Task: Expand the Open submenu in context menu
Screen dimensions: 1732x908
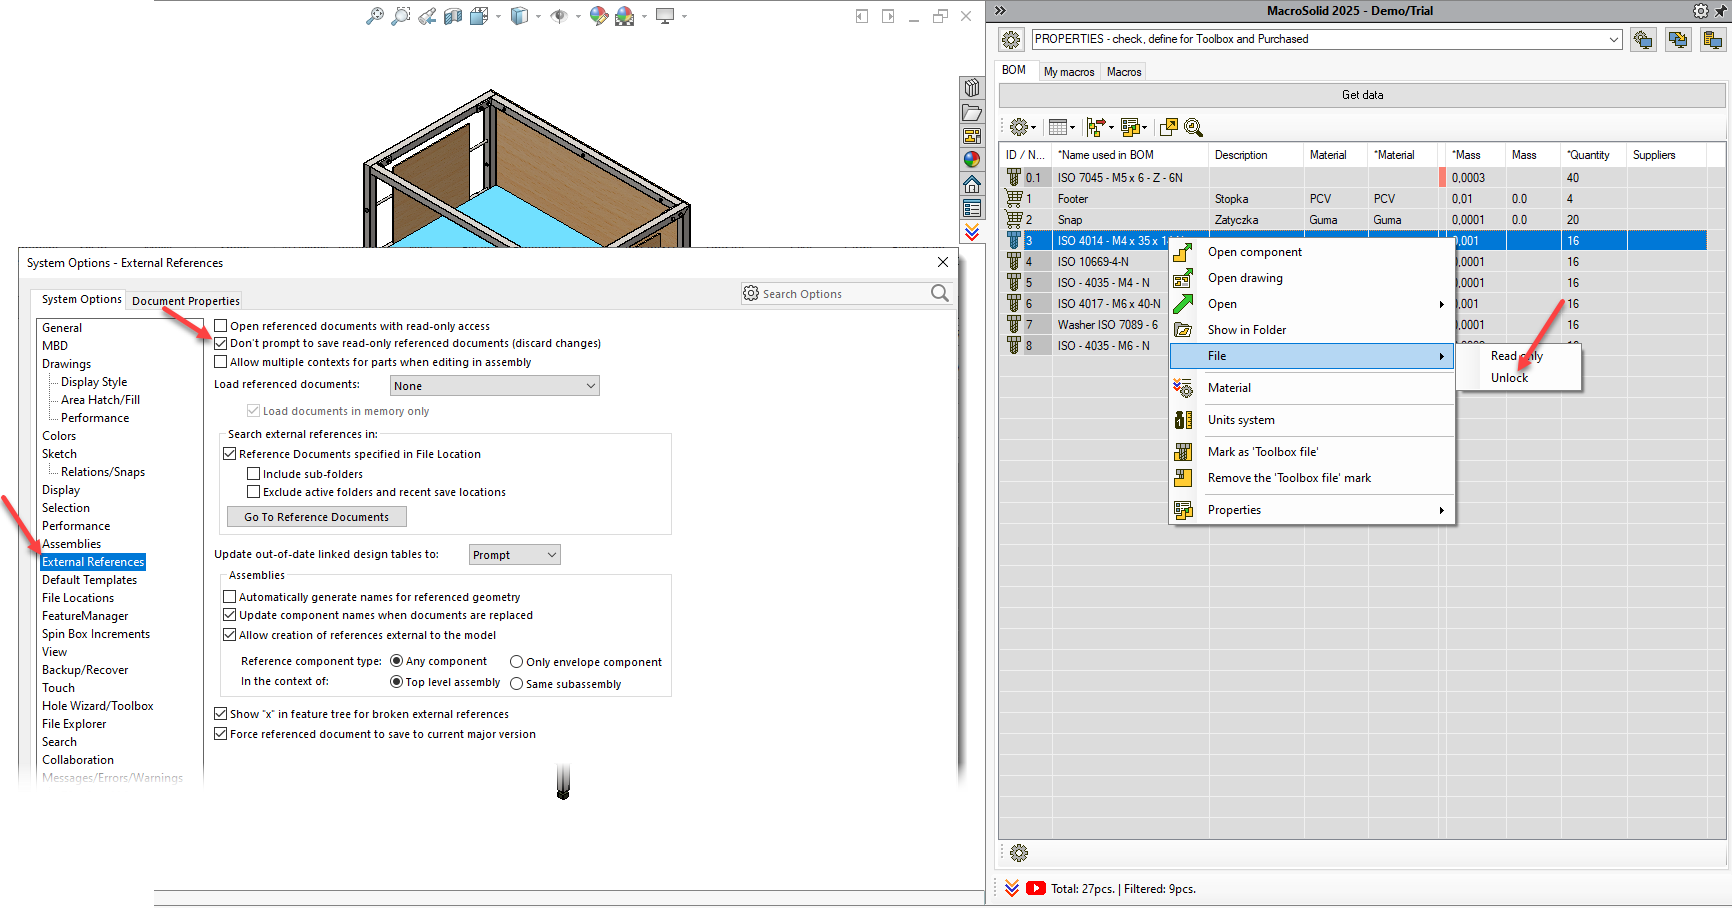Action: coord(1312,304)
